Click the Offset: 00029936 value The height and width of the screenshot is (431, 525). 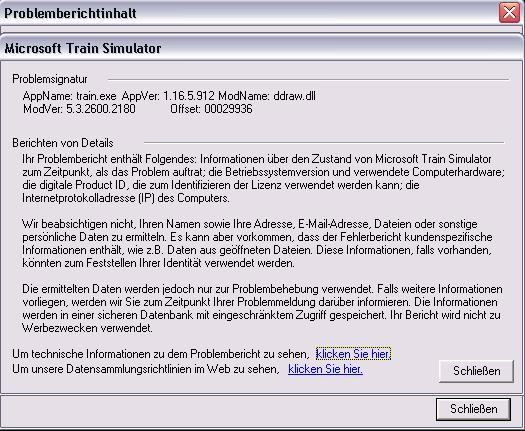[211, 109]
